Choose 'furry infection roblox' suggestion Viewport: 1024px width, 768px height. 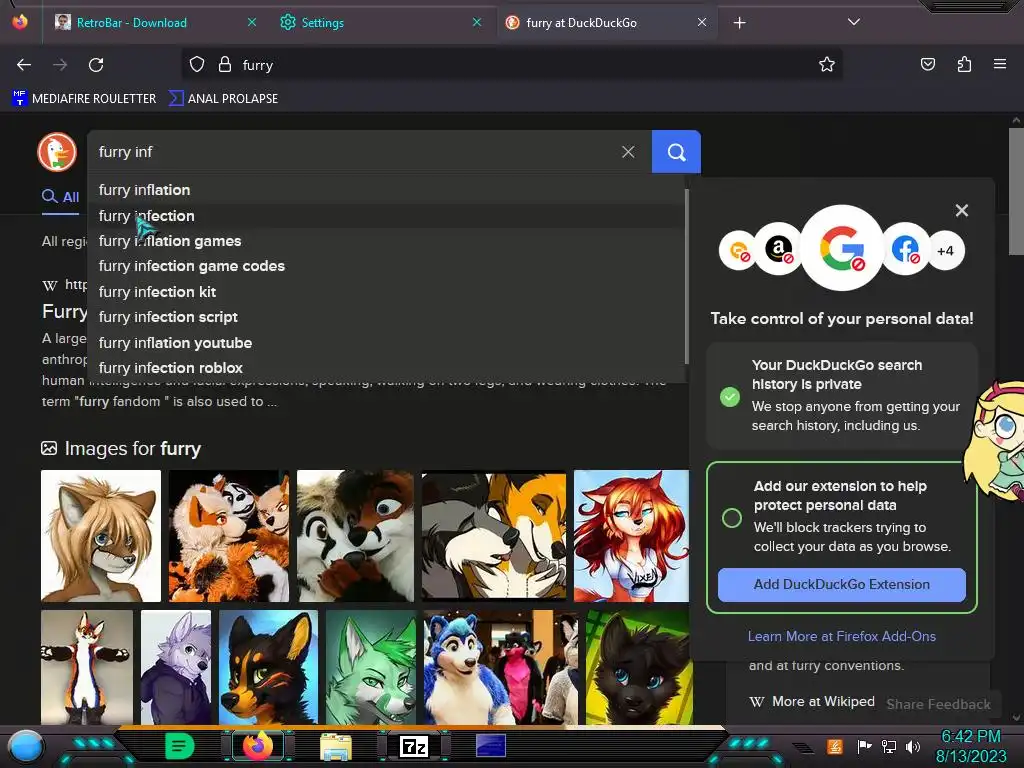385,368
